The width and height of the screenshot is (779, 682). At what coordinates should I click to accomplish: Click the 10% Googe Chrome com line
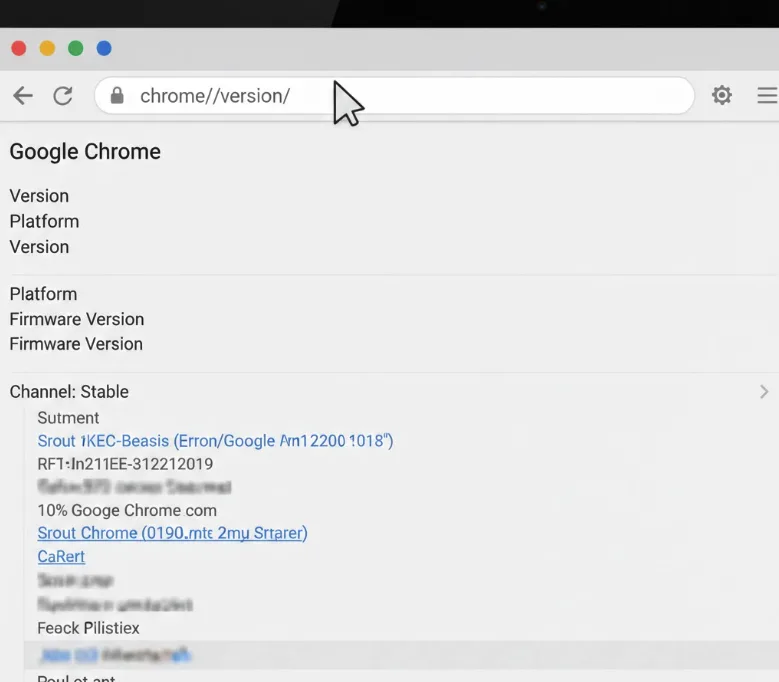coord(127,510)
